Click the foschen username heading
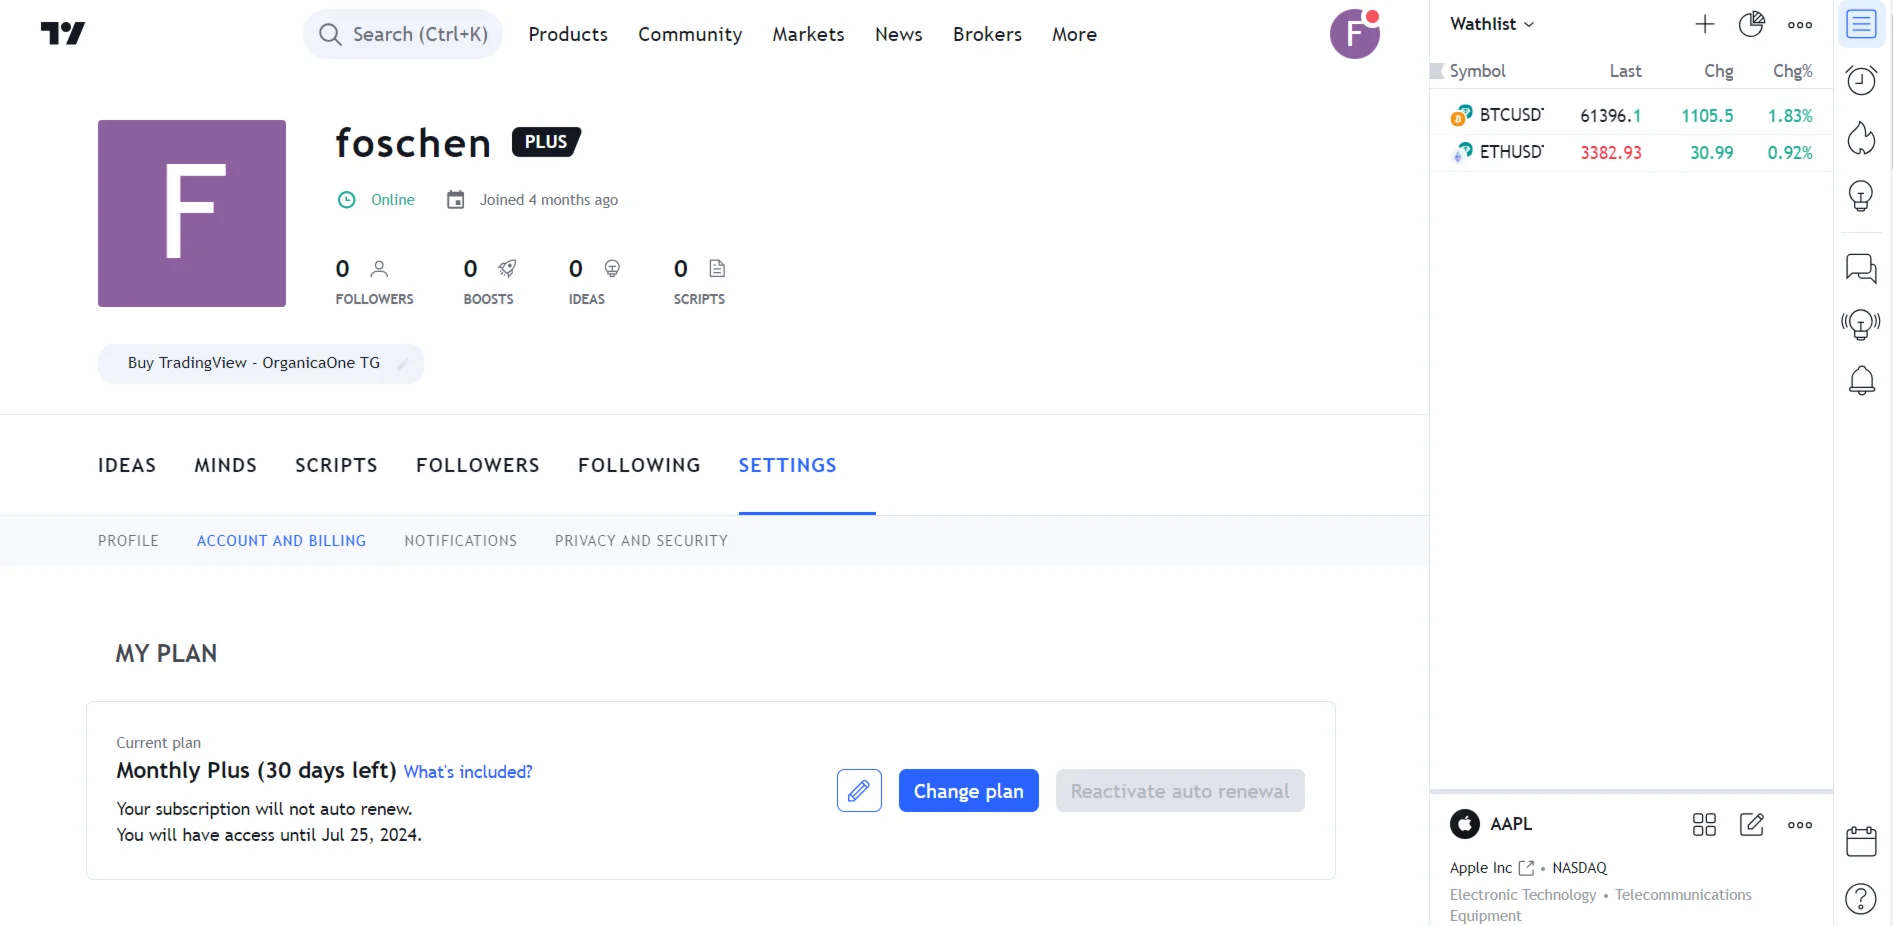The image size is (1893, 926). [413, 143]
